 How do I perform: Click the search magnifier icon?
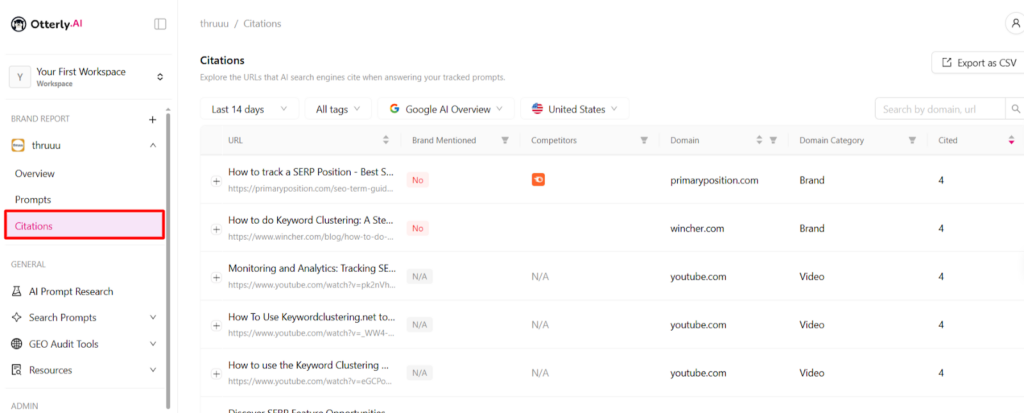coord(1015,109)
